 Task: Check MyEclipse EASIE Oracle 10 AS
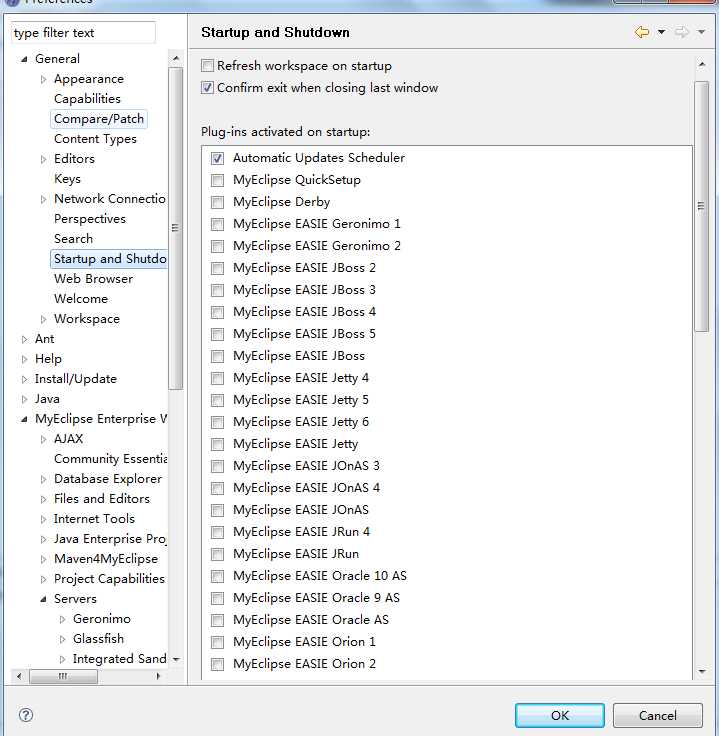point(217,576)
